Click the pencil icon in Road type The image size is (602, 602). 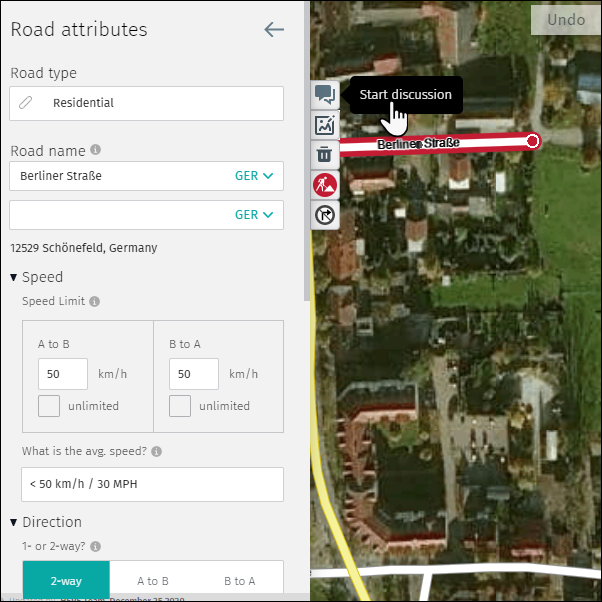pos(26,103)
